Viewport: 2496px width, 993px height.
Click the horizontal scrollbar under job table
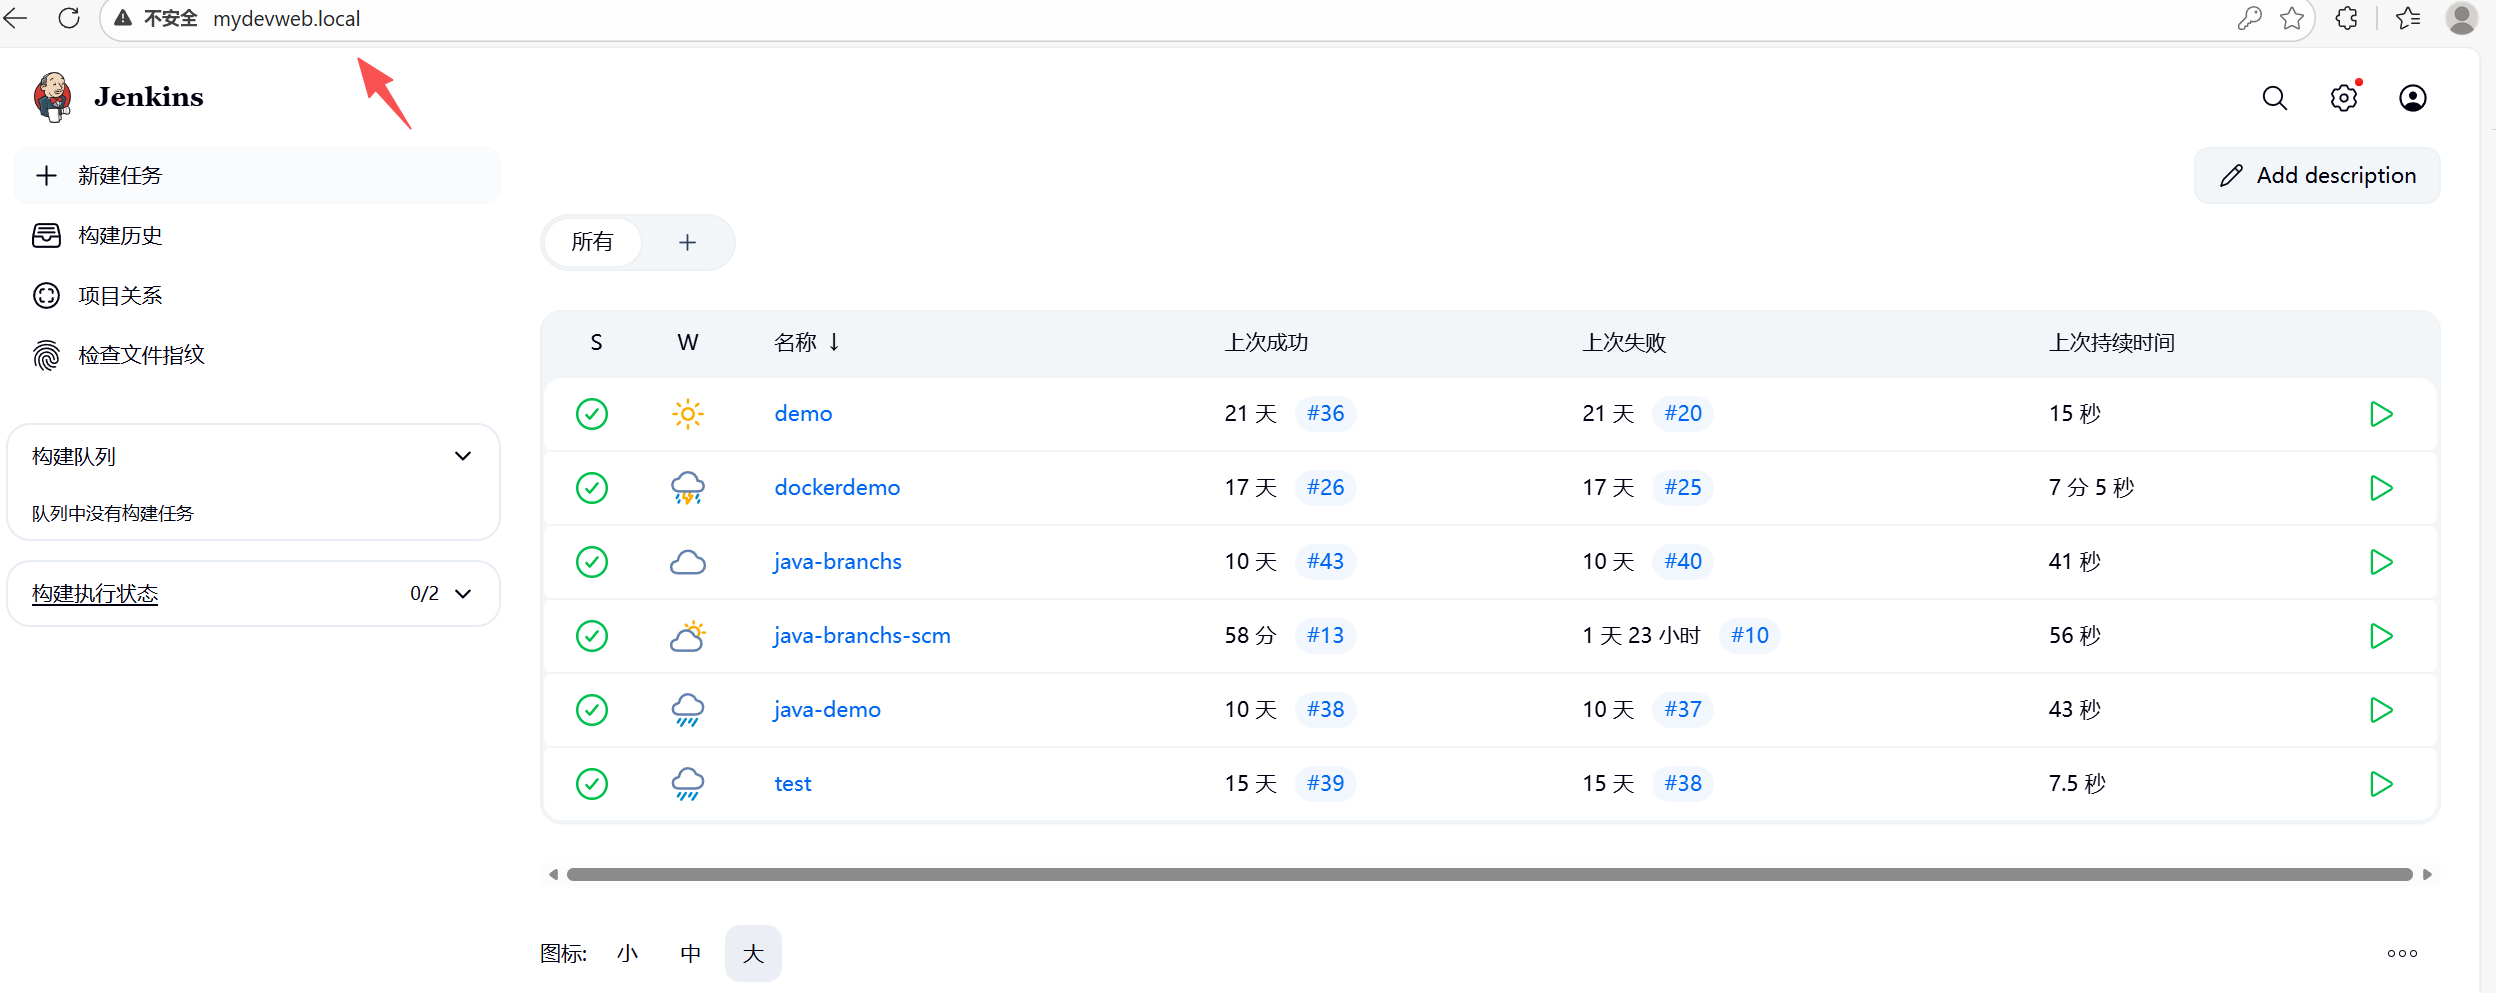(x=1489, y=875)
